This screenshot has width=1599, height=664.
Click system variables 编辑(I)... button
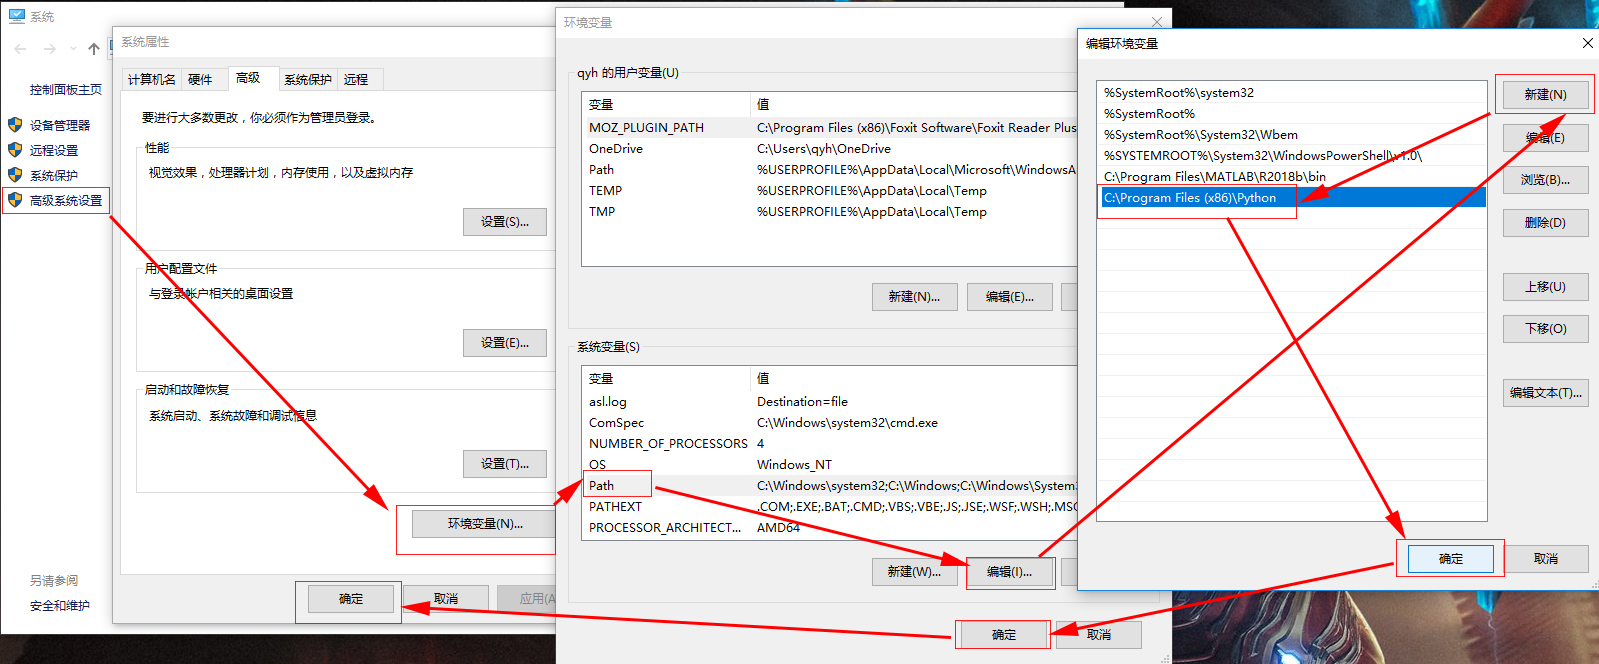[1009, 572]
